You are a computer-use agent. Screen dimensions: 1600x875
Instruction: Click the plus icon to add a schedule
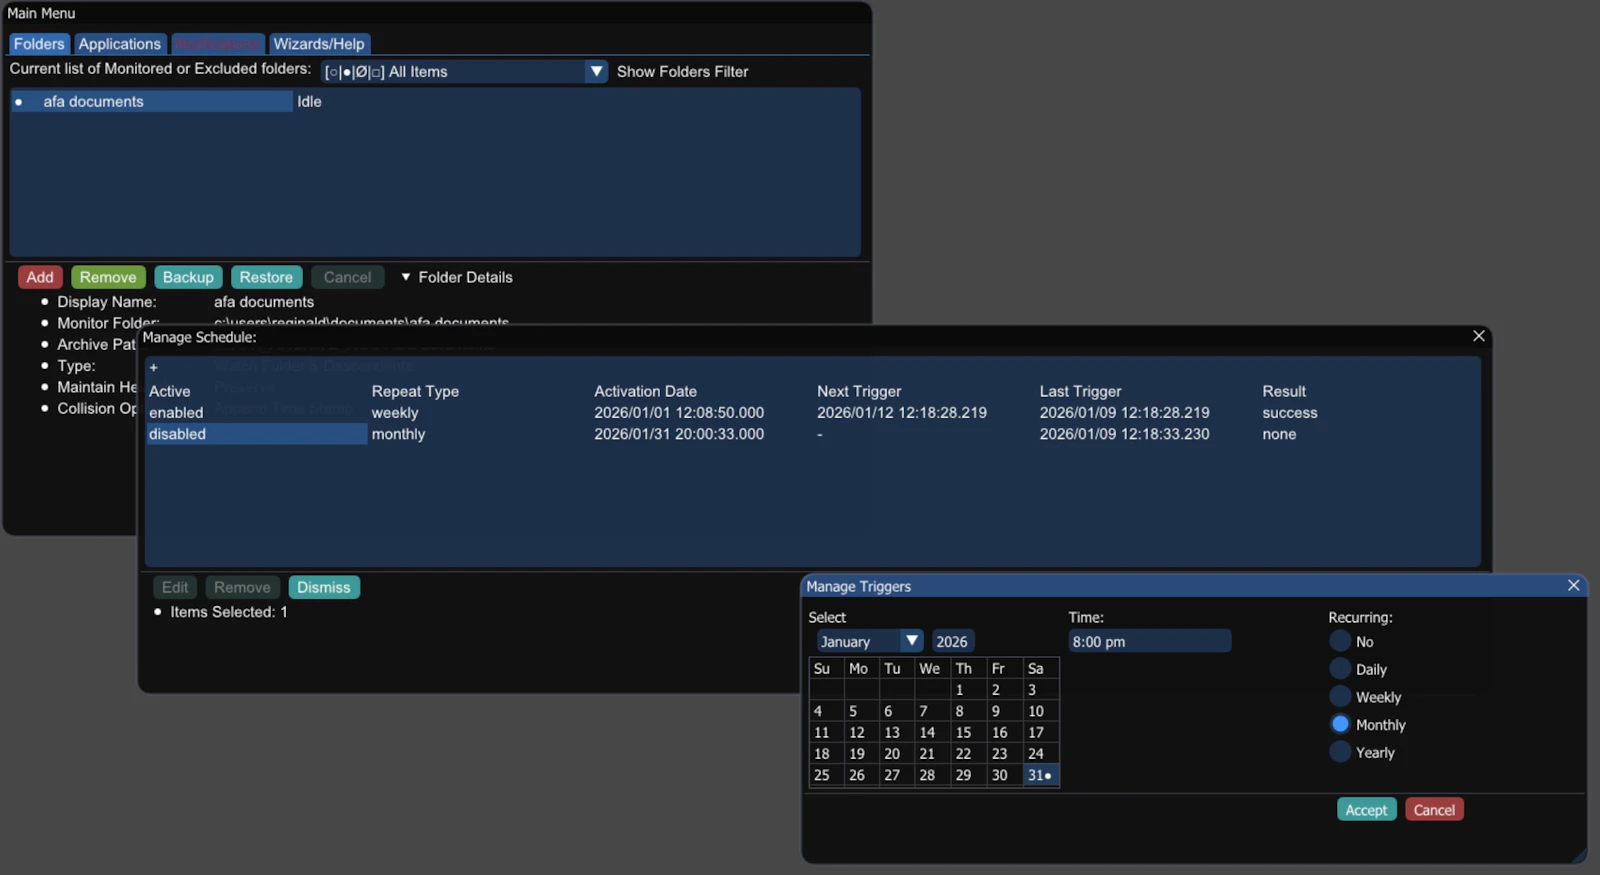[x=153, y=368]
